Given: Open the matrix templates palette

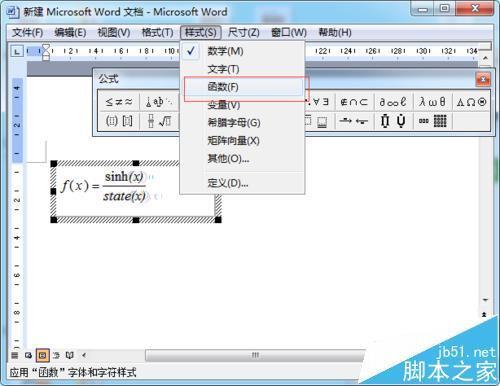Looking at the screenshot, I should coord(432,121).
